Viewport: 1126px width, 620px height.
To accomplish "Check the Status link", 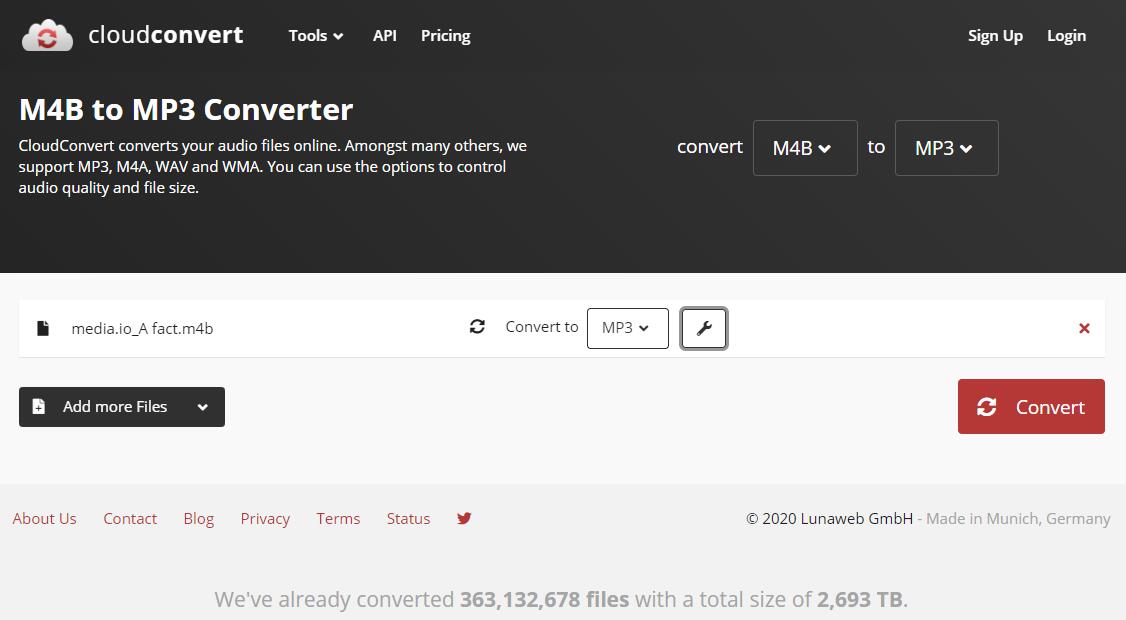I will point(409,519).
